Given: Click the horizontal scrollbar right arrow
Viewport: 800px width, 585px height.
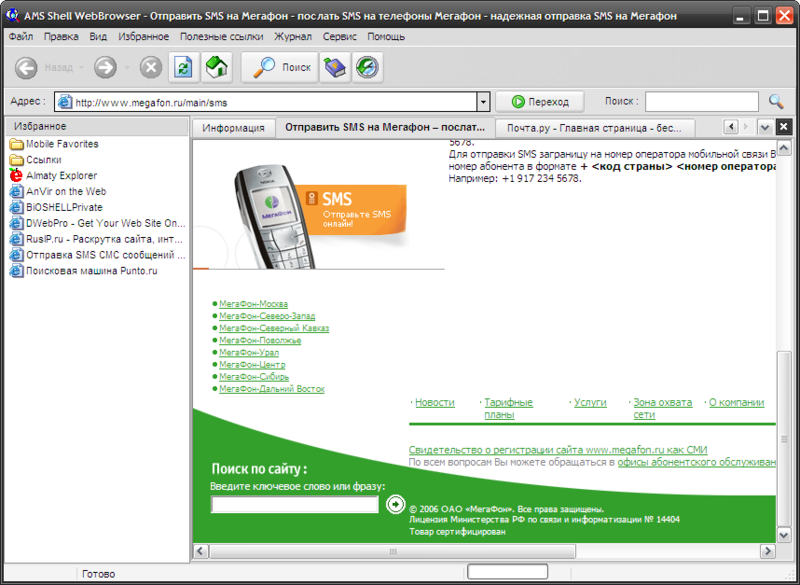Looking at the screenshot, I should pos(767,551).
